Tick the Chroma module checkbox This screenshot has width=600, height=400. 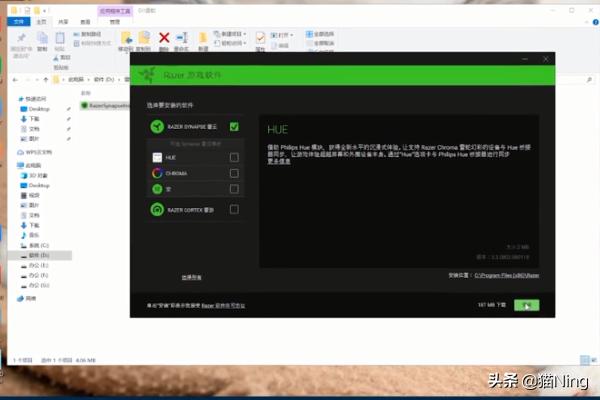[x=233, y=173]
